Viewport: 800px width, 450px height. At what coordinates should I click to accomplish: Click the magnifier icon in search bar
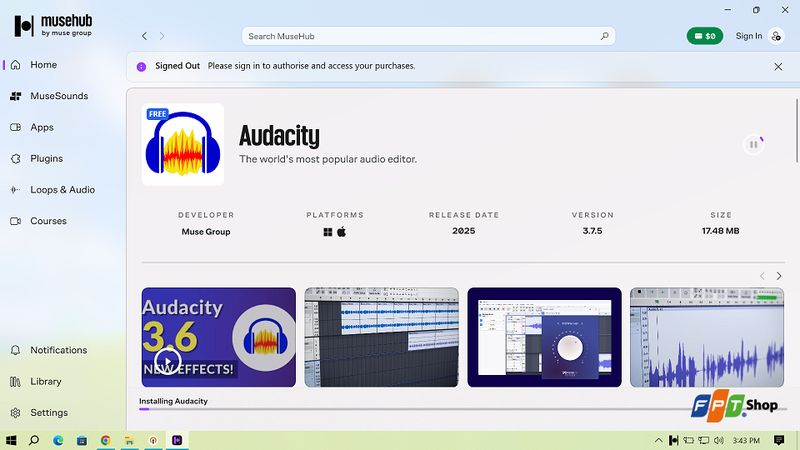pos(605,36)
